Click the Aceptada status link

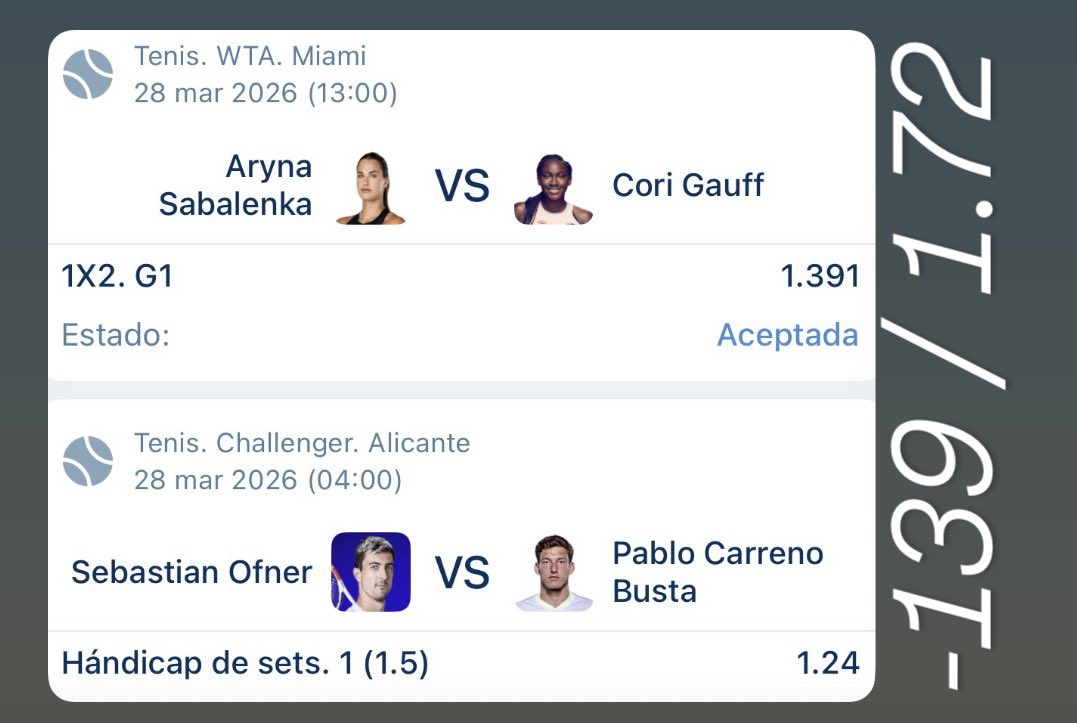(787, 335)
